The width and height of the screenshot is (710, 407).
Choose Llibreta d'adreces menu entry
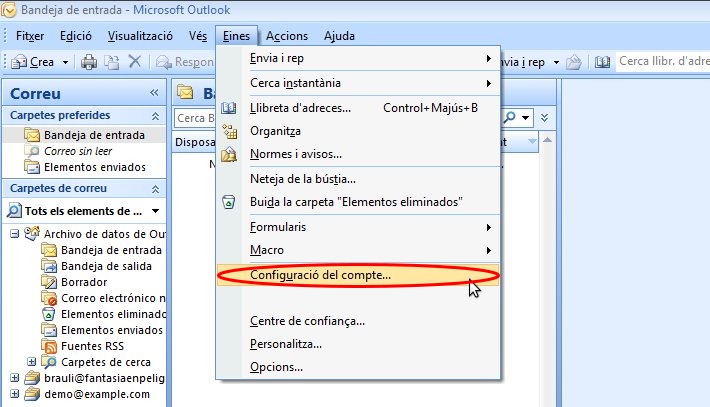[x=359, y=108]
